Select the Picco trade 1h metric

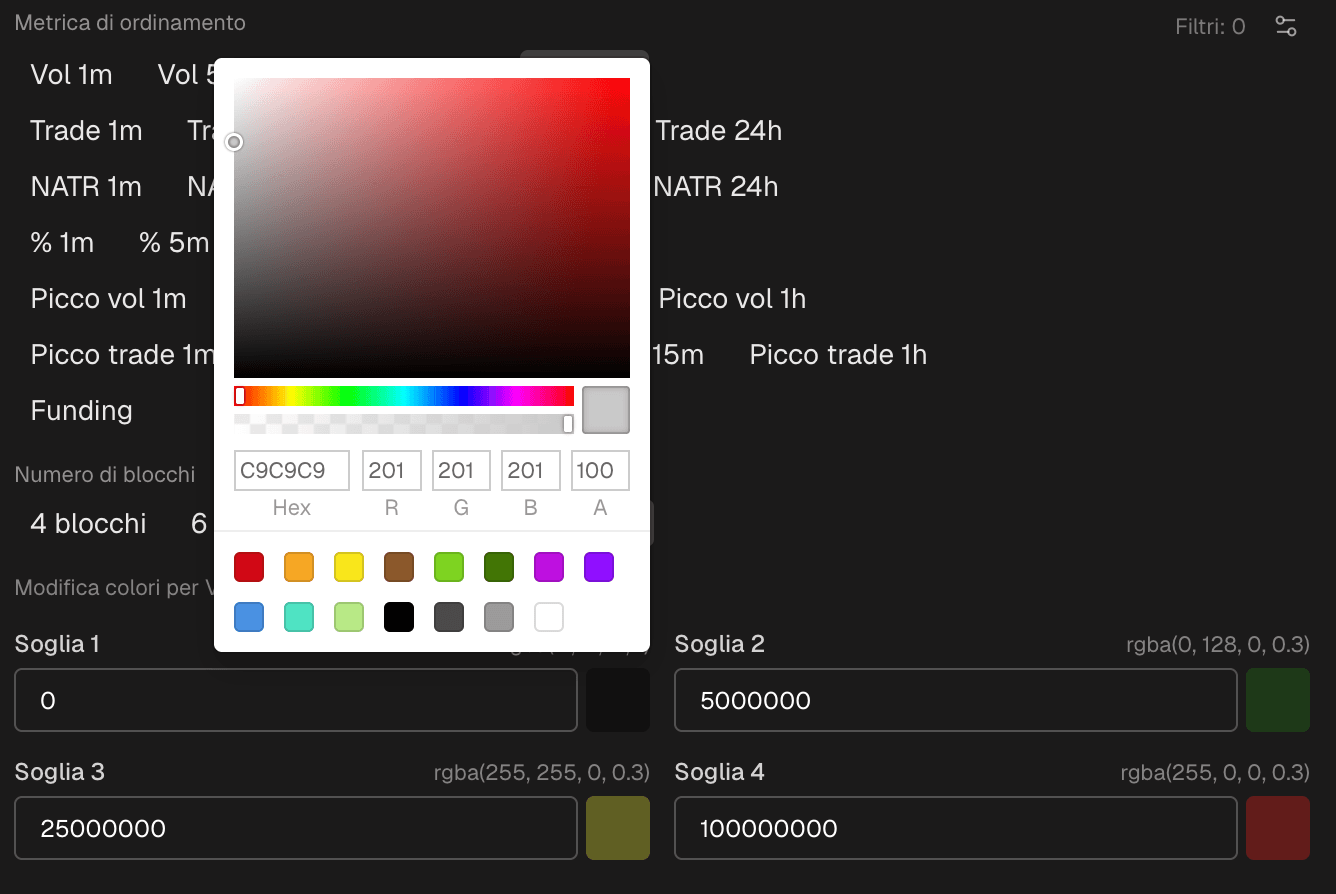pos(838,355)
